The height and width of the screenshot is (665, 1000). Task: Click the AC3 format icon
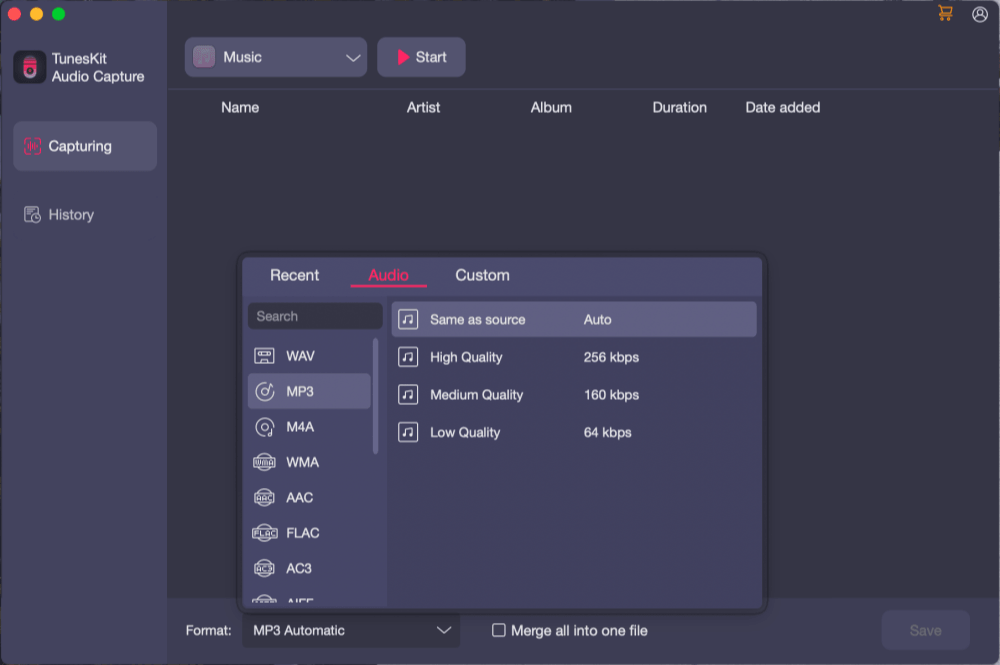[x=264, y=568]
